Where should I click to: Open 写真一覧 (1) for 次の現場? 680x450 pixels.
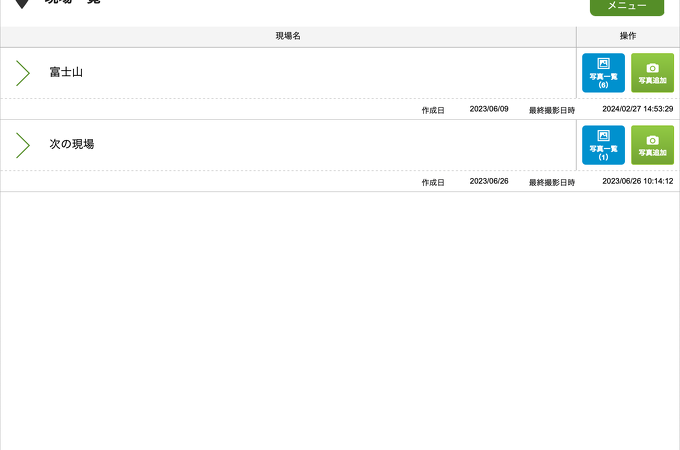tap(603, 145)
